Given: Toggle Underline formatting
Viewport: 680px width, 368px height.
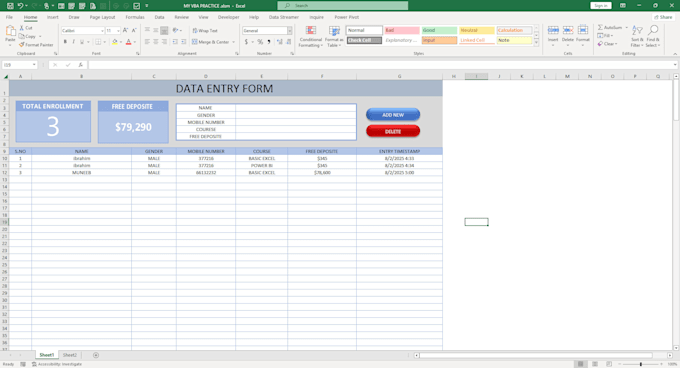Looking at the screenshot, I should [82, 42].
